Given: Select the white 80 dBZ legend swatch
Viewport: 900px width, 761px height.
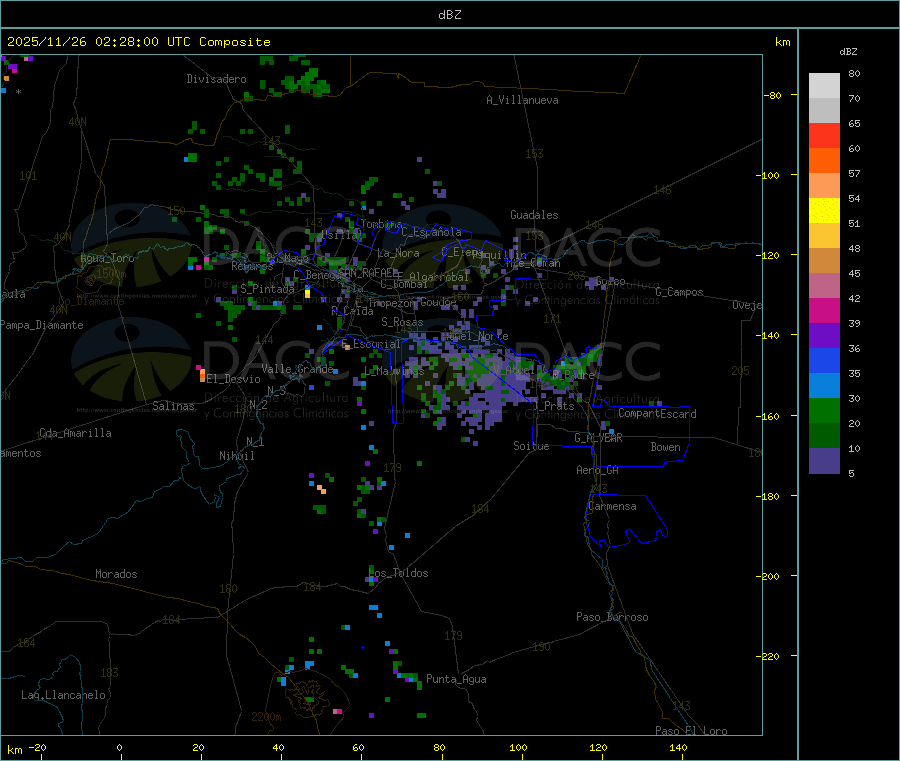Looking at the screenshot, I should pos(824,86).
